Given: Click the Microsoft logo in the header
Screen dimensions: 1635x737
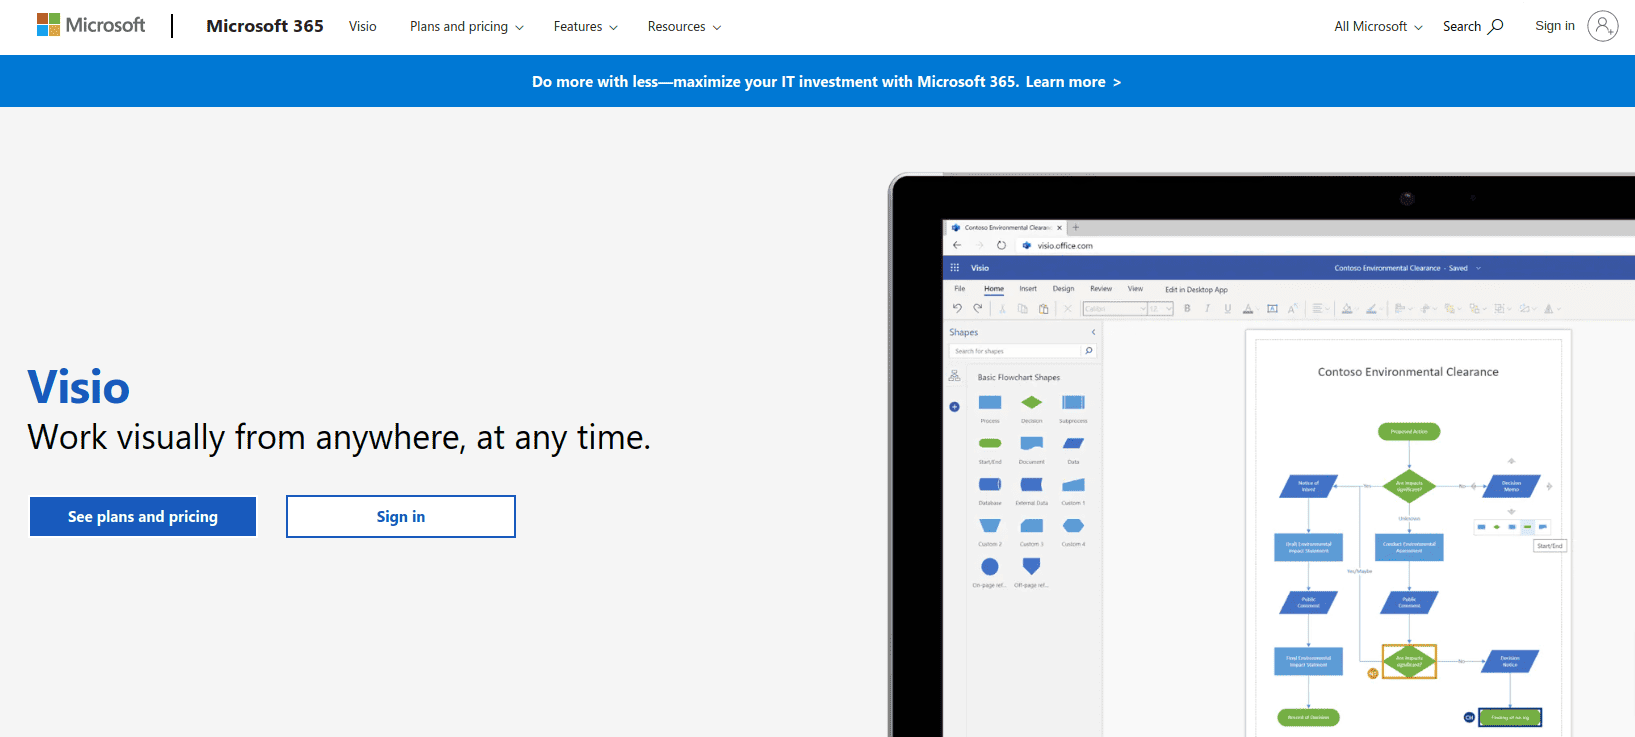Looking at the screenshot, I should [x=91, y=25].
